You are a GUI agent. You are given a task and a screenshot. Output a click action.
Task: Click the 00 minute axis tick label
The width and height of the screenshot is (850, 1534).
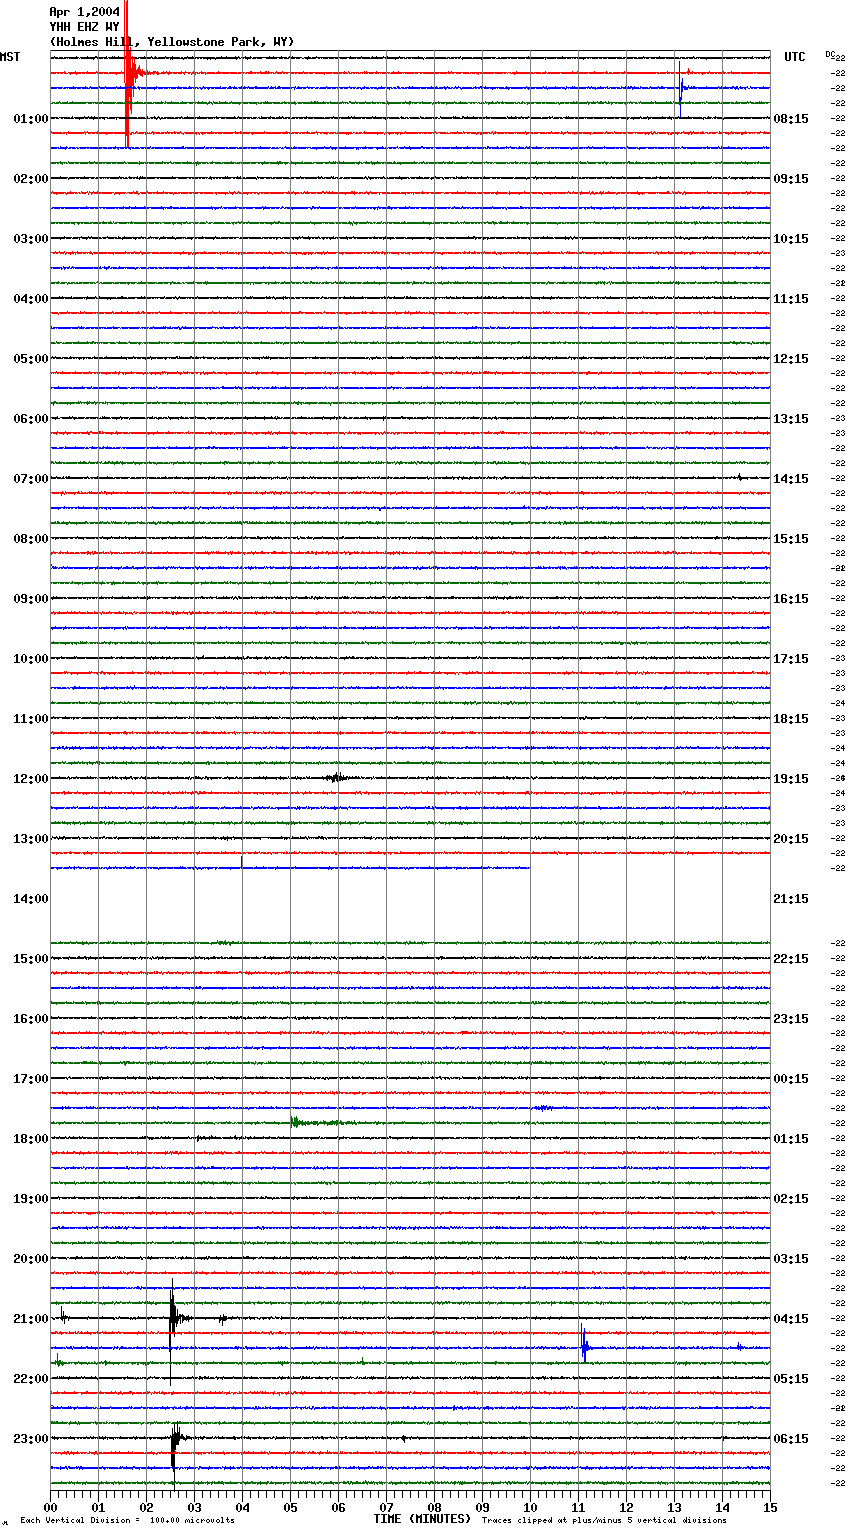(50, 1507)
